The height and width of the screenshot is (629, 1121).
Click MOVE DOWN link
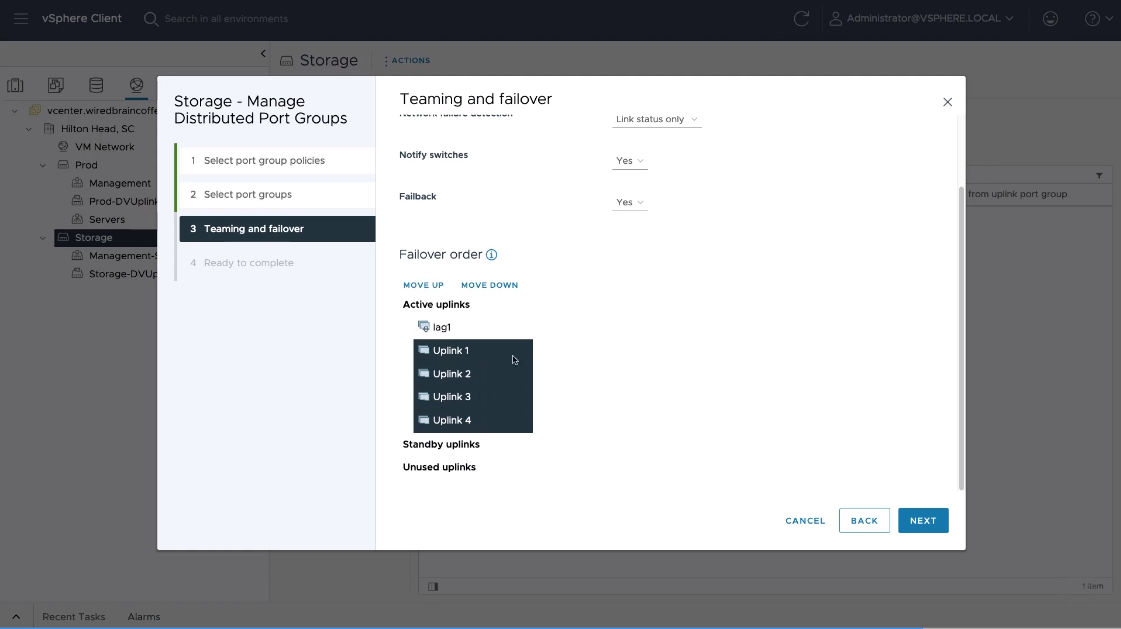point(489,285)
